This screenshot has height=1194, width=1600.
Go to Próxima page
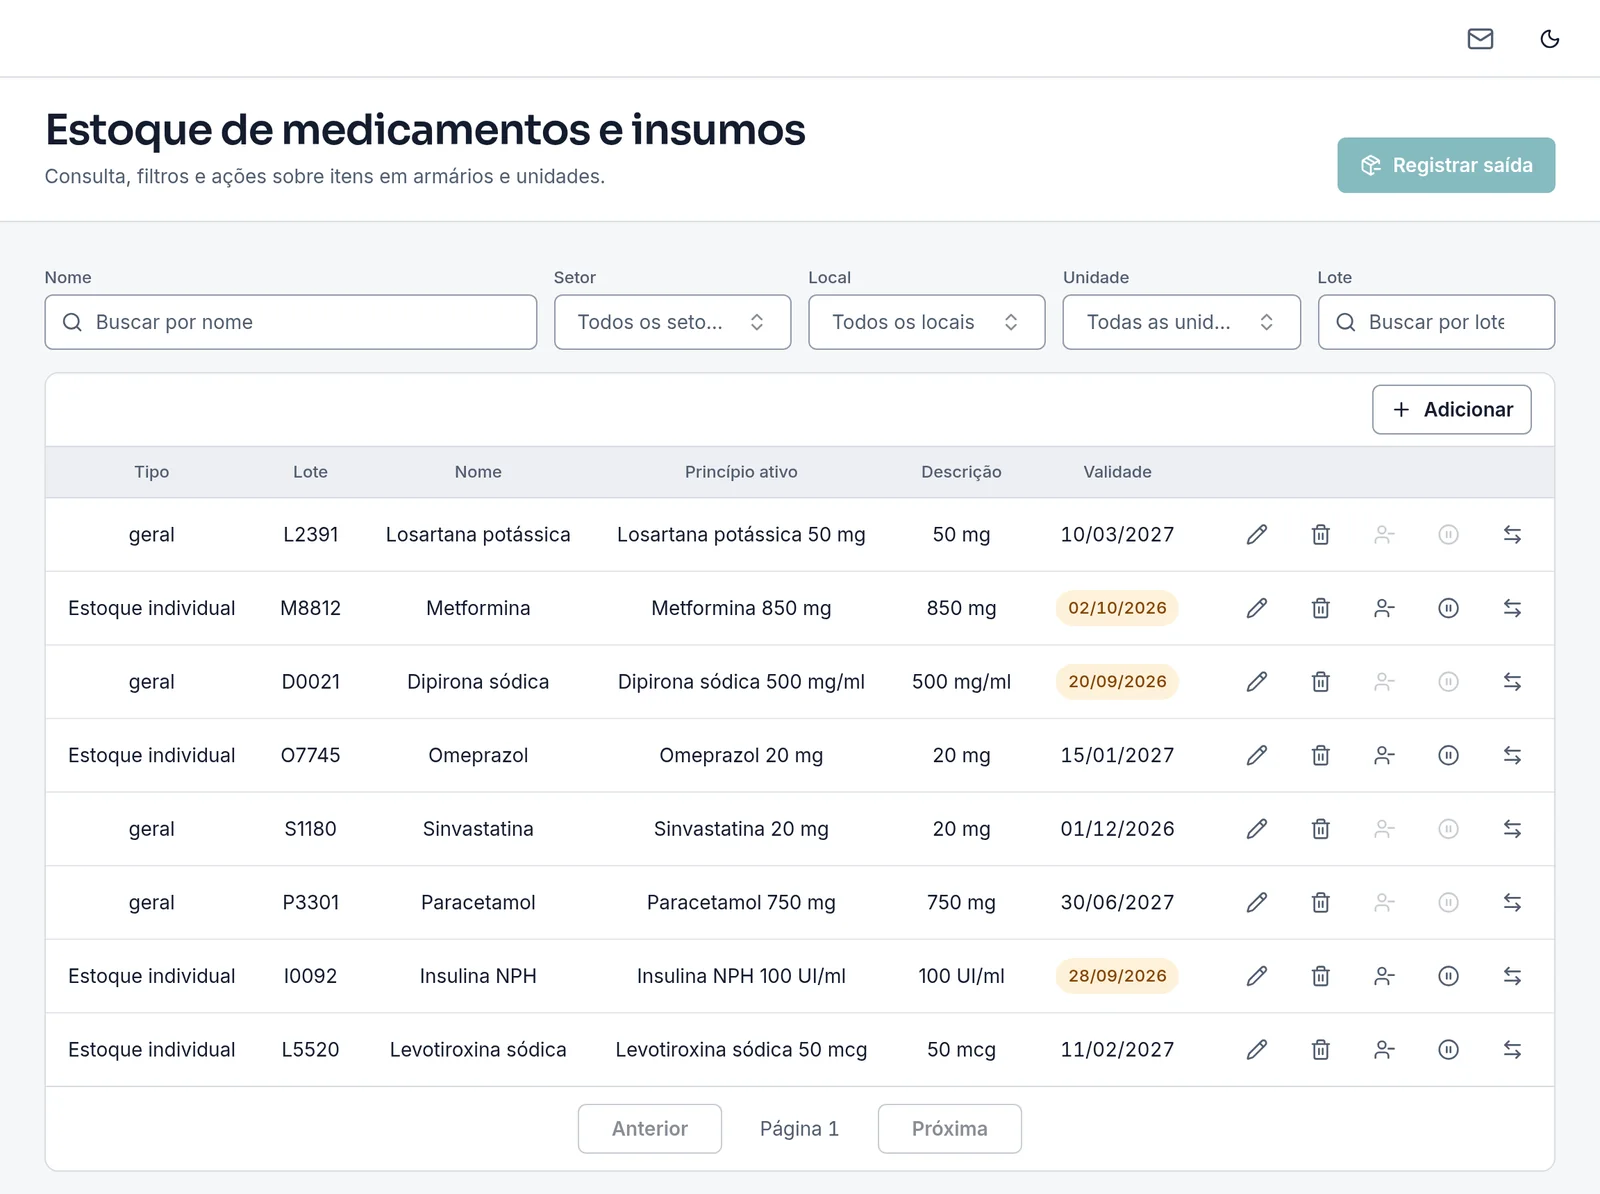949,1129
